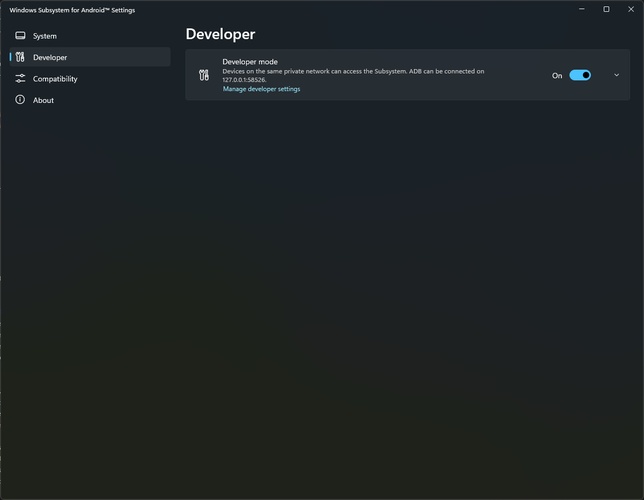Screen dimensions: 644x500
Task: Click the tools icon beside Developer mode
Action: coord(204,75)
